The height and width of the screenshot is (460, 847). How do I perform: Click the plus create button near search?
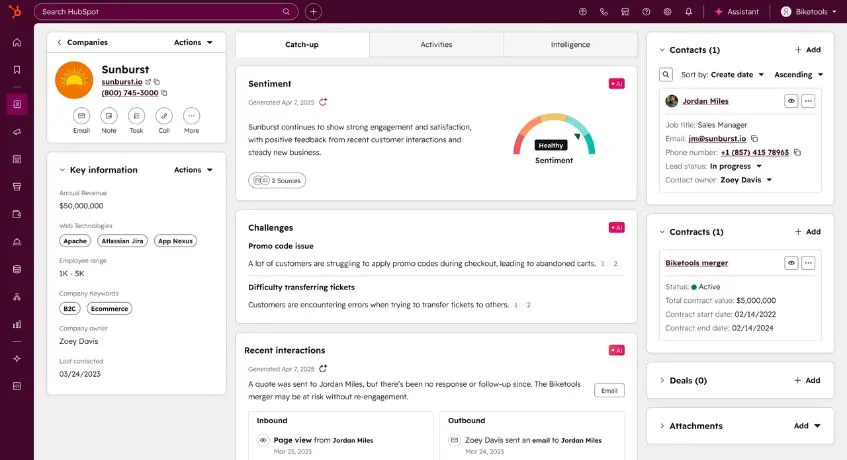(x=313, y=11)
